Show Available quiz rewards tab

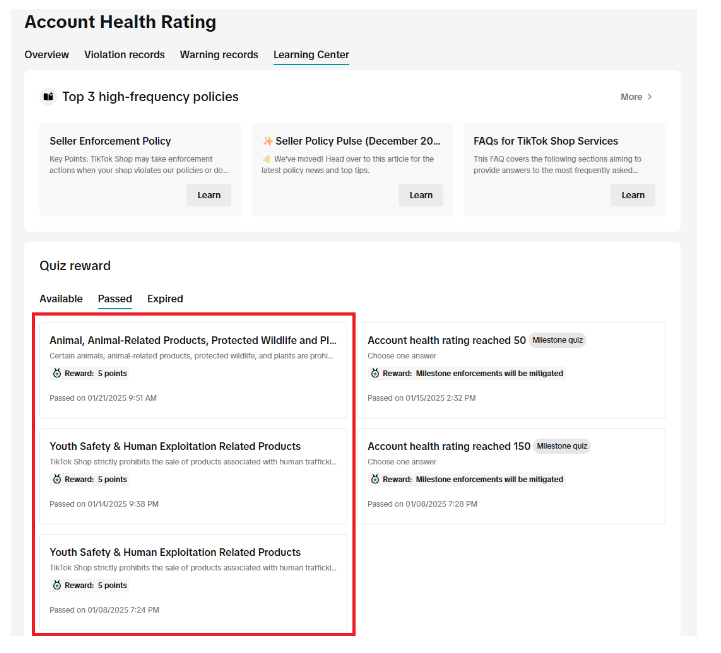[61, 299]
